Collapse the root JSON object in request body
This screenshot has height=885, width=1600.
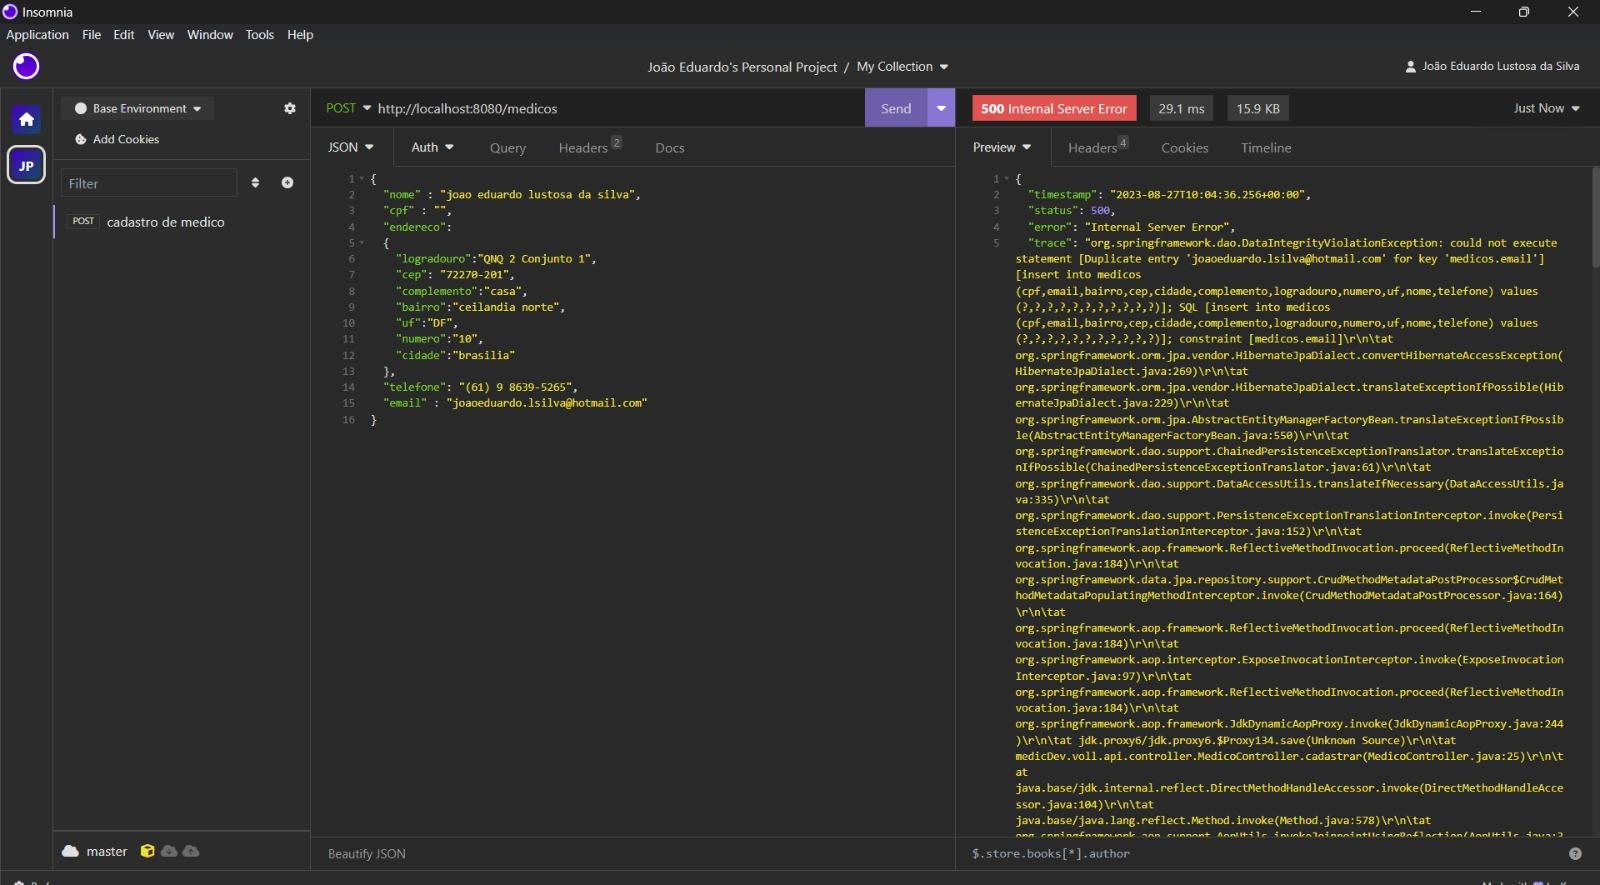coord(363,179)
